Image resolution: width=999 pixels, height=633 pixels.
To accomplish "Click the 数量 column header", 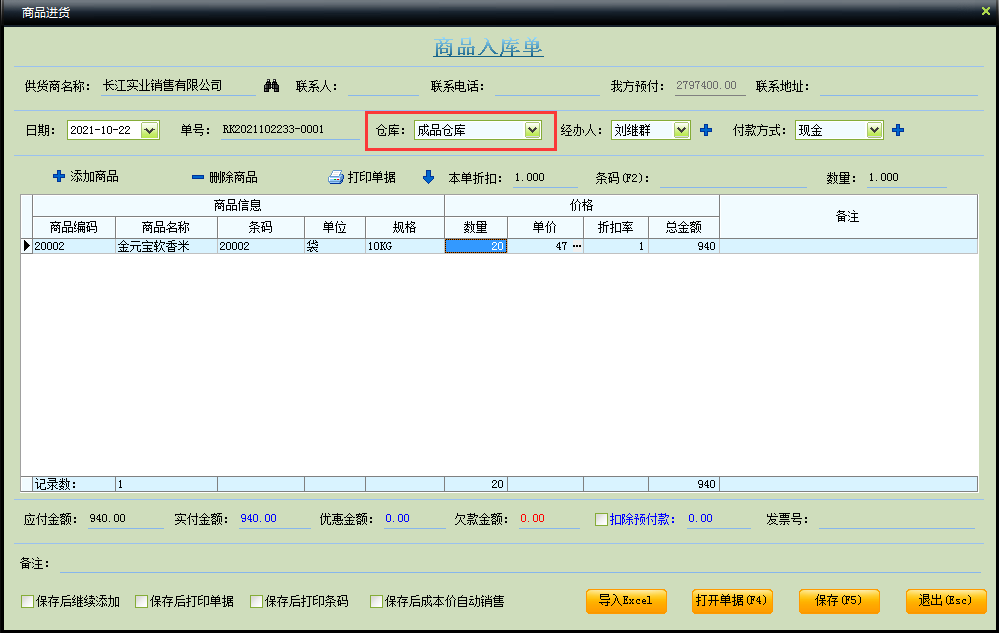I will point(476,227).
